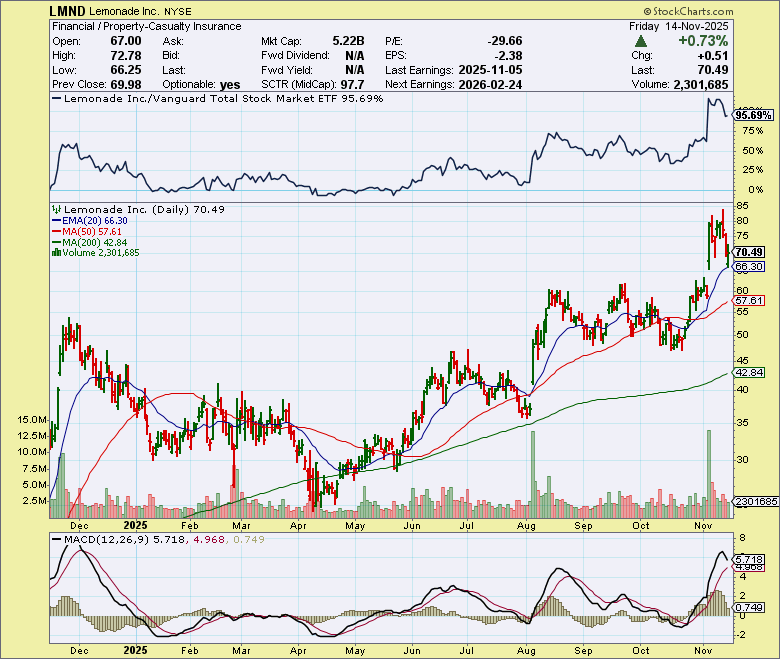
Task: Click the 15.0M volume axis label
Action: tap(32, 420)
